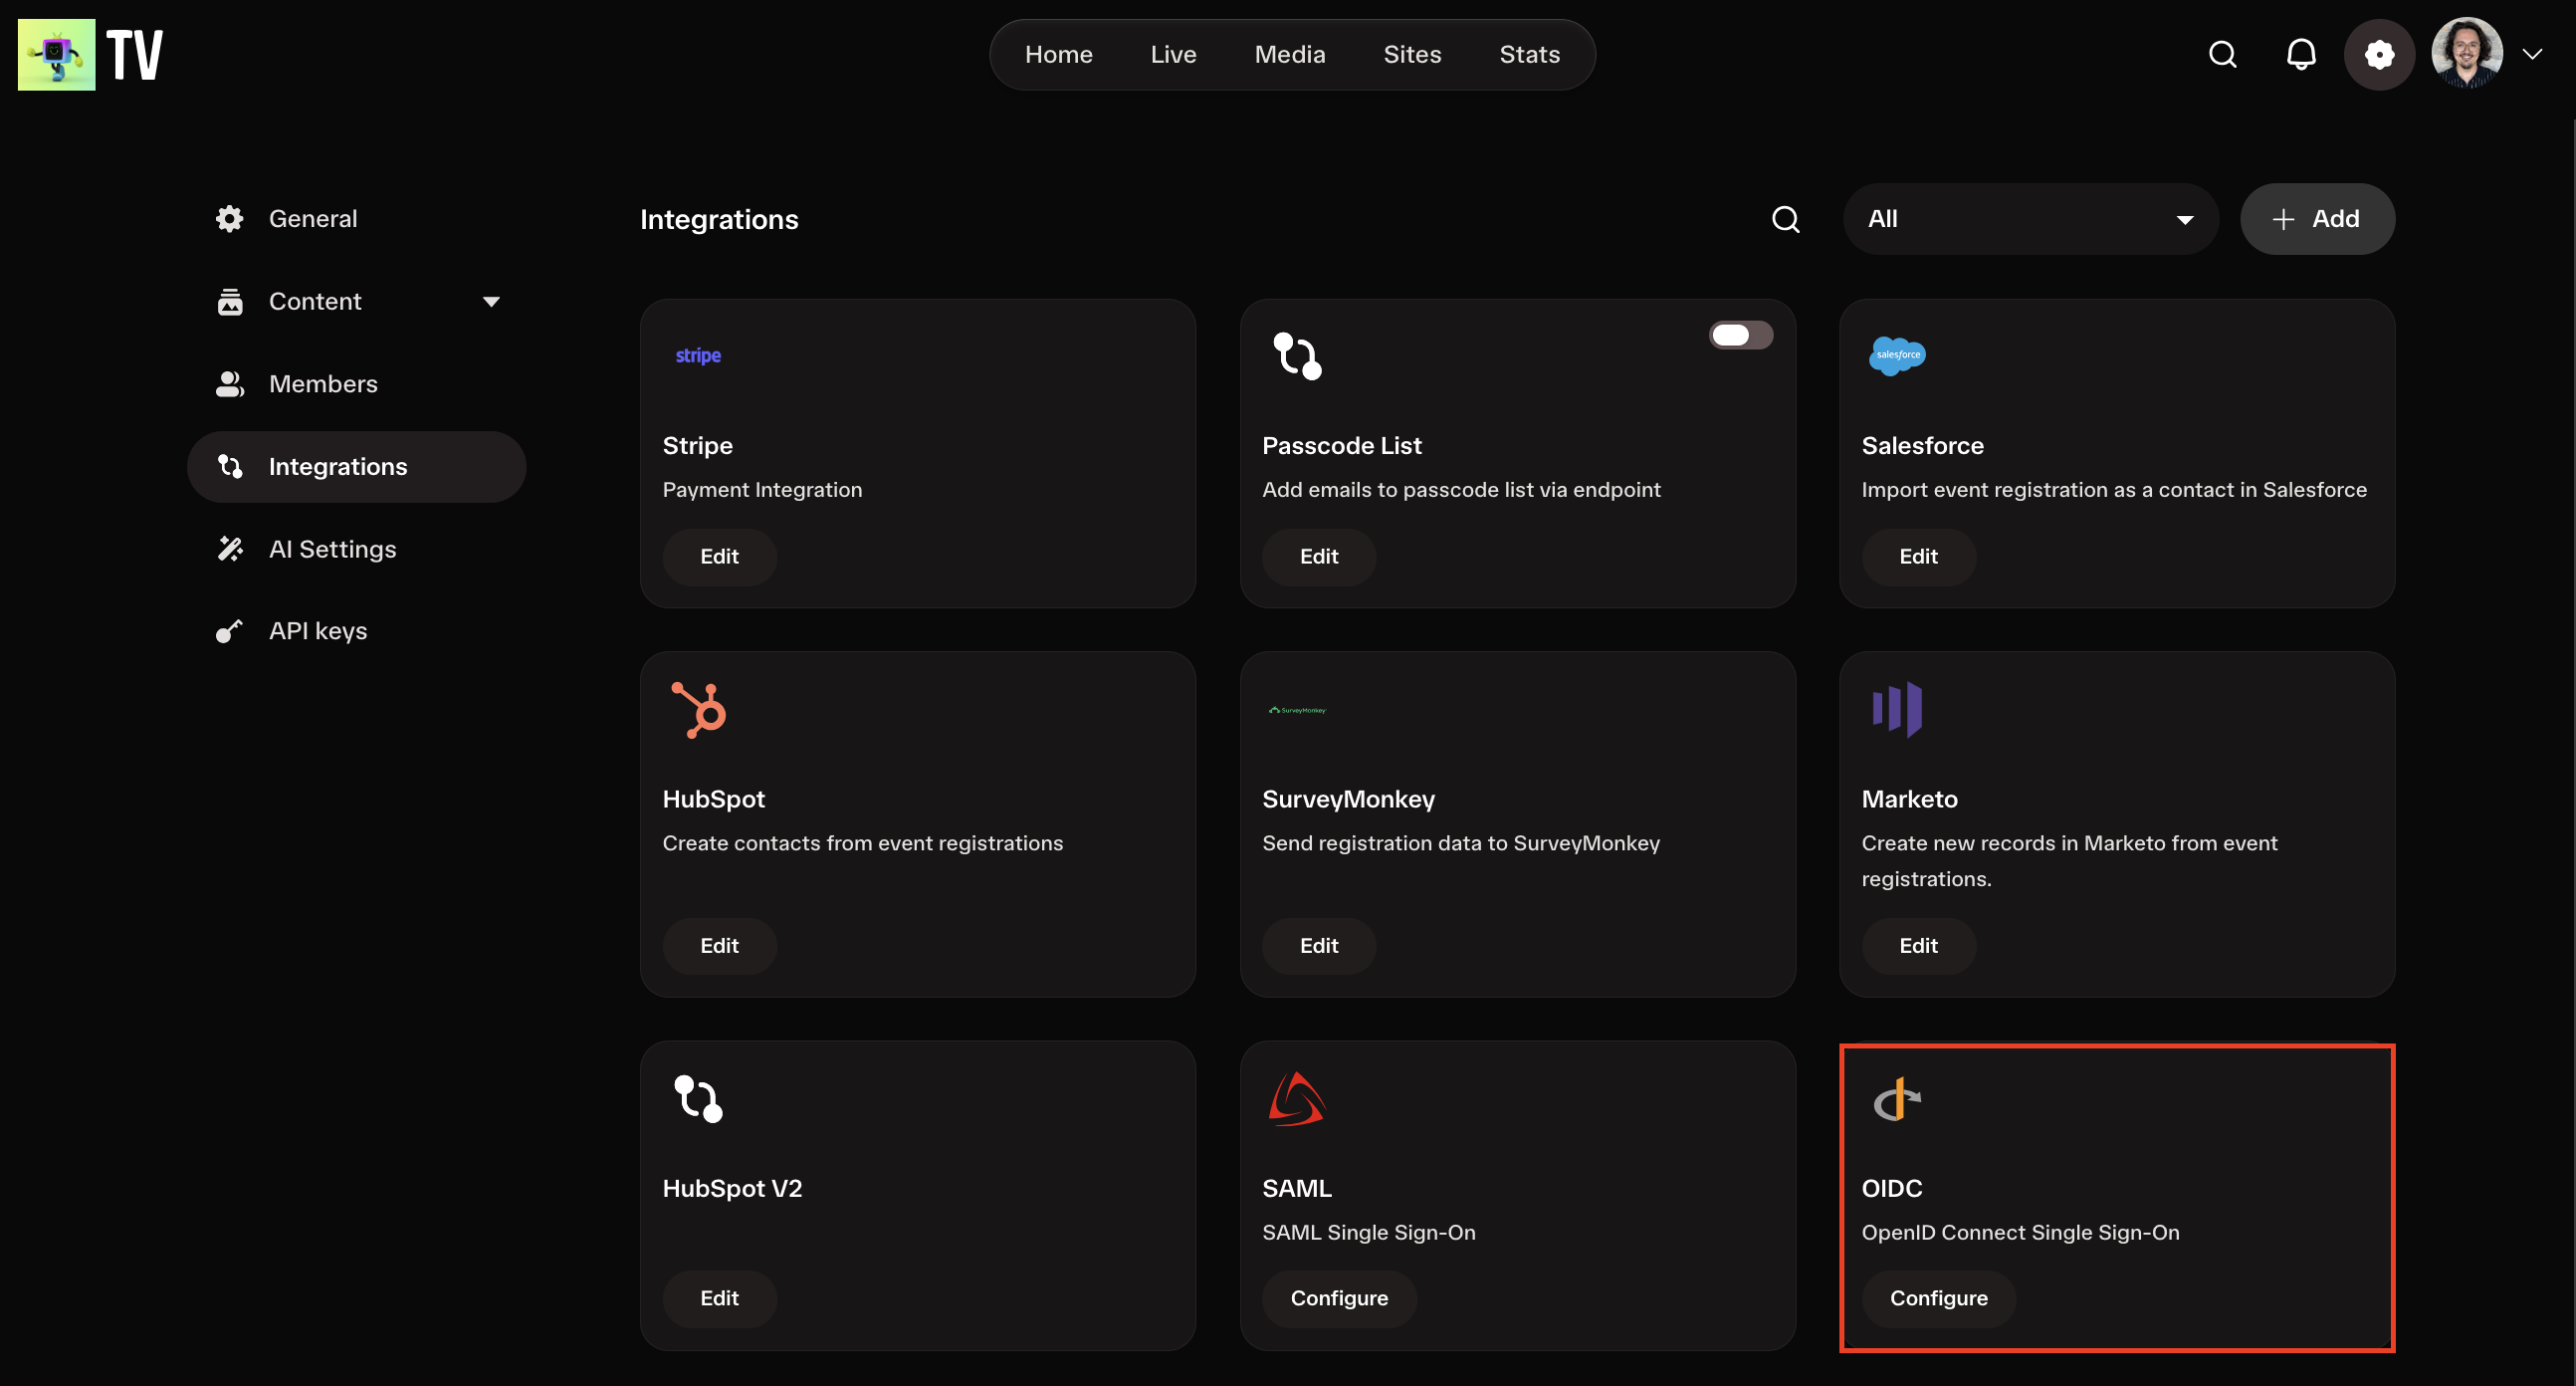The width and height of the screenshot is (2576, 1386).
Task: Click the 'Payment Integration' description
Action: coord(762,490)
